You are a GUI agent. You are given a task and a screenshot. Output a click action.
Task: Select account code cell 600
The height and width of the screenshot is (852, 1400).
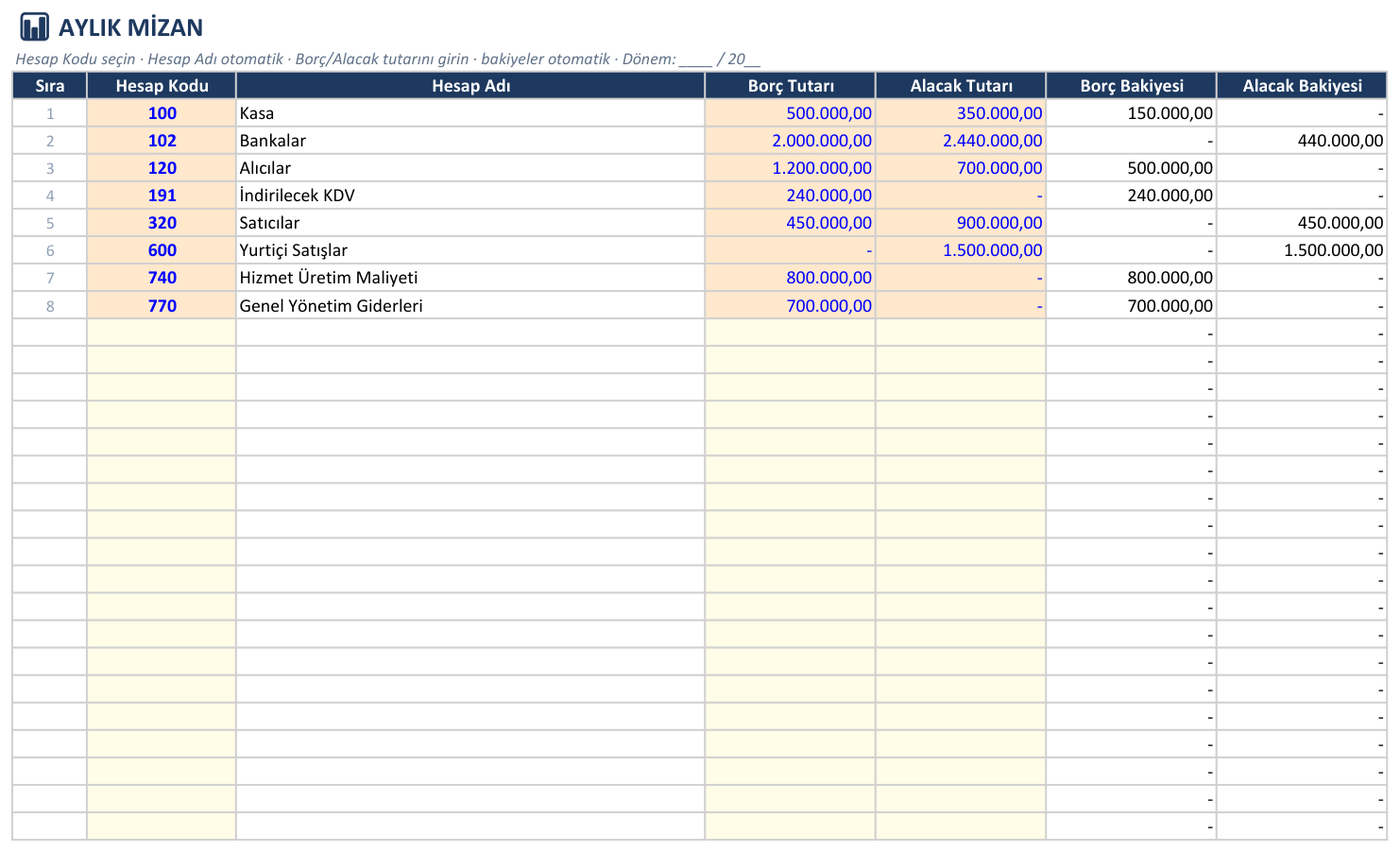tap(162, 251)
